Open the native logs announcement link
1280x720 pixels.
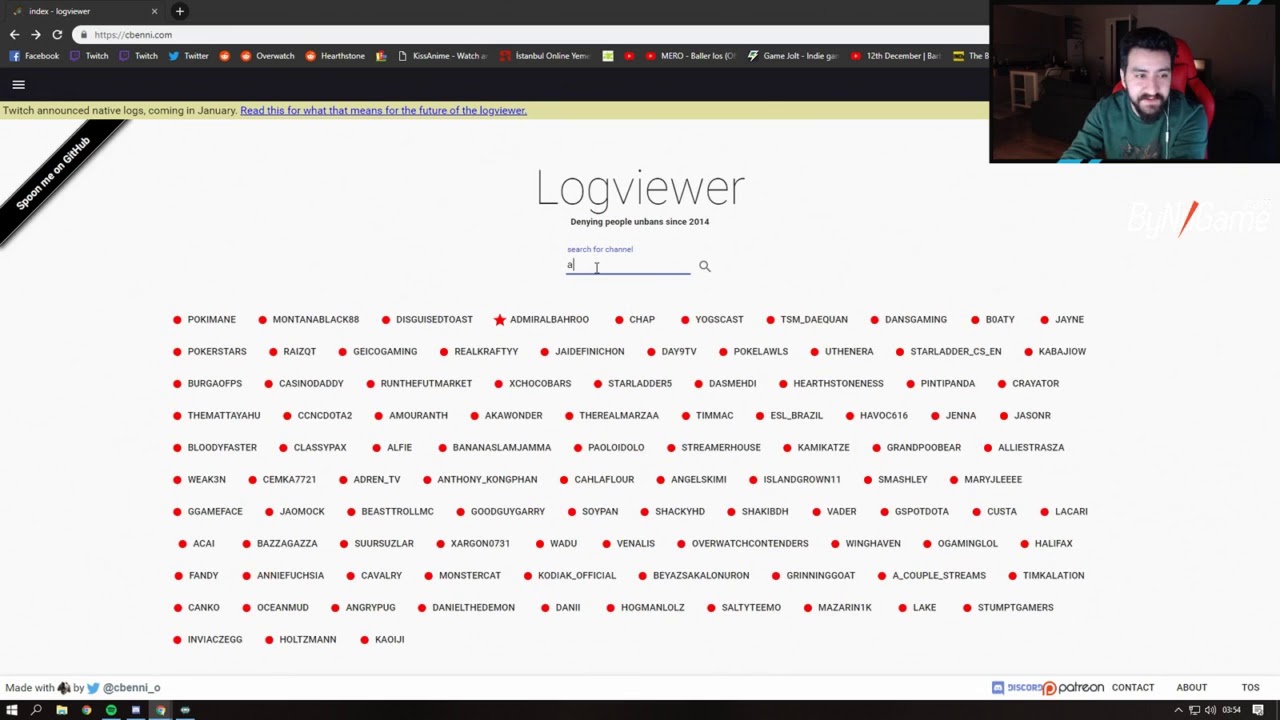pos(383,110)
